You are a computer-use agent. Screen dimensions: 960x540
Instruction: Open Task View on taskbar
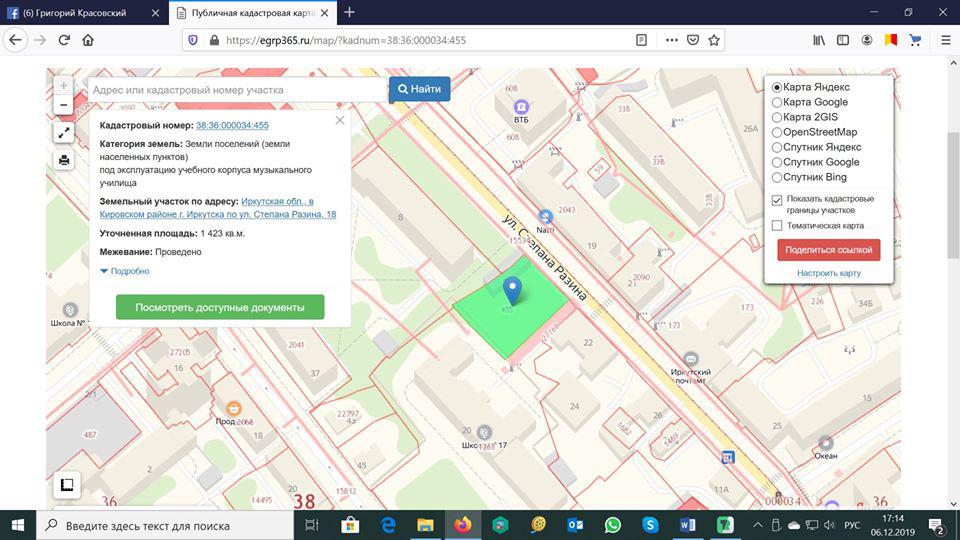coord(312,525)
